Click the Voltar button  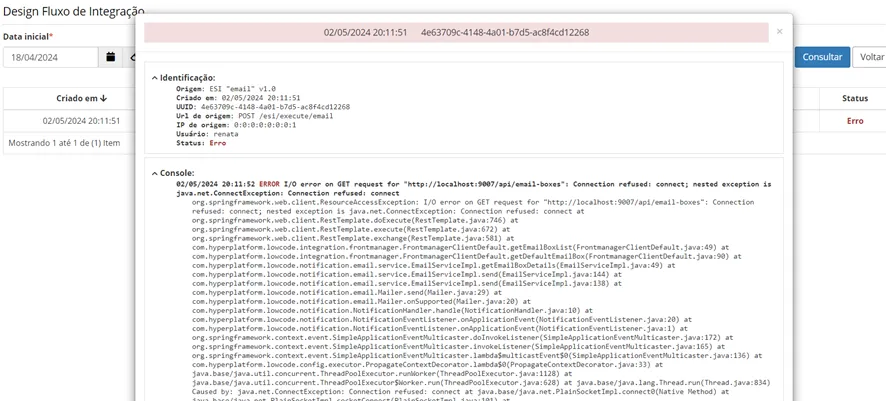(x=870, y=57)
